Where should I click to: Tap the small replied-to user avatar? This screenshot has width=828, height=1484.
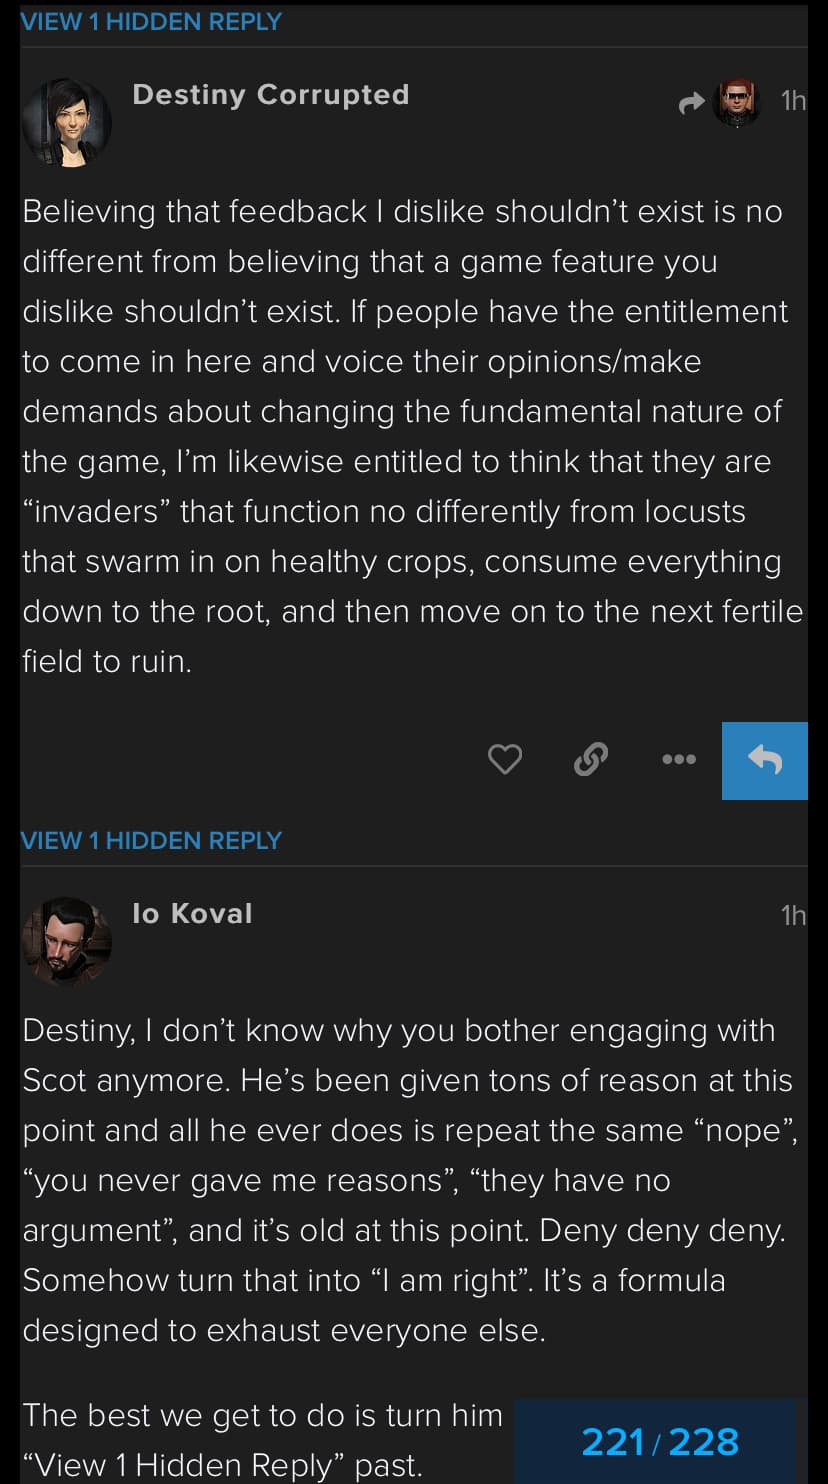tap(737, 101)
